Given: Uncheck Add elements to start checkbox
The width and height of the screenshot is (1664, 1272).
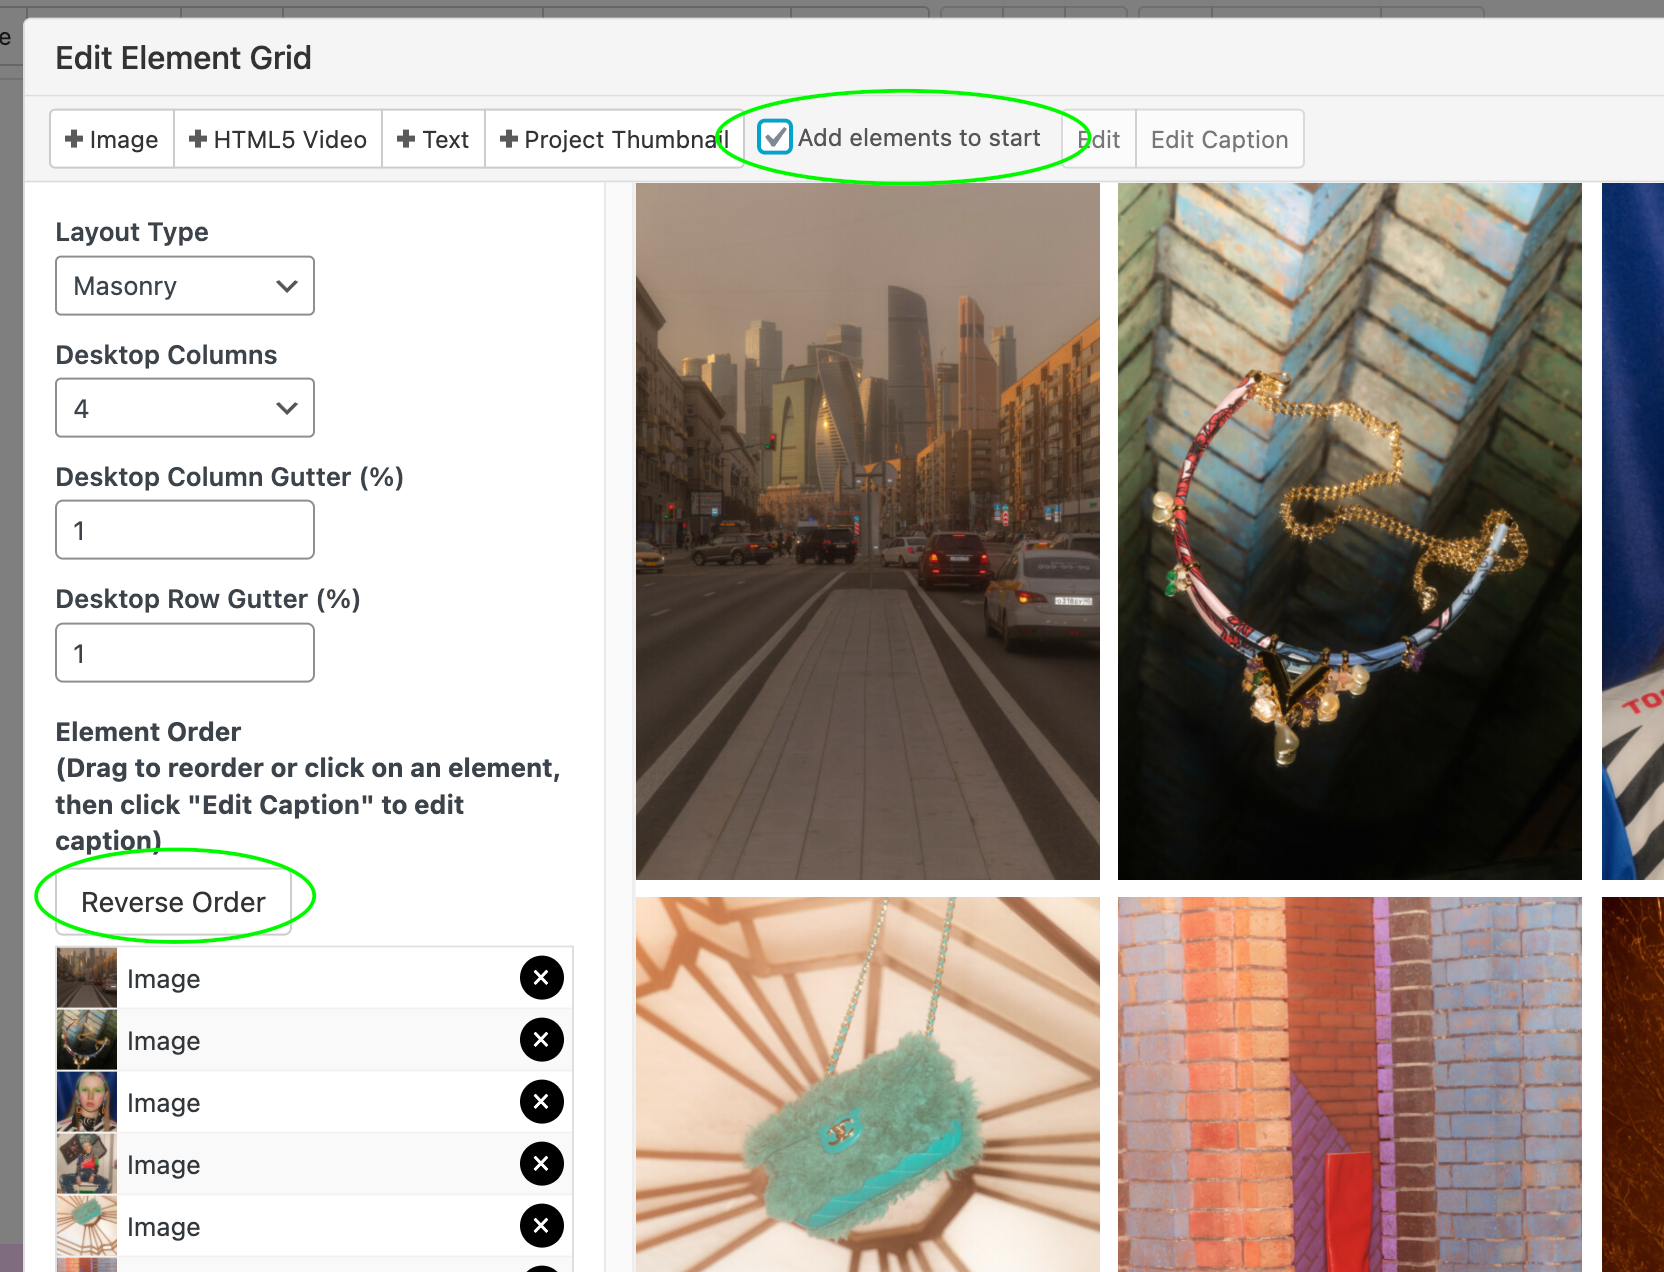Looking at the screenshot, I should pyautogui.click(x=775, y=138).
